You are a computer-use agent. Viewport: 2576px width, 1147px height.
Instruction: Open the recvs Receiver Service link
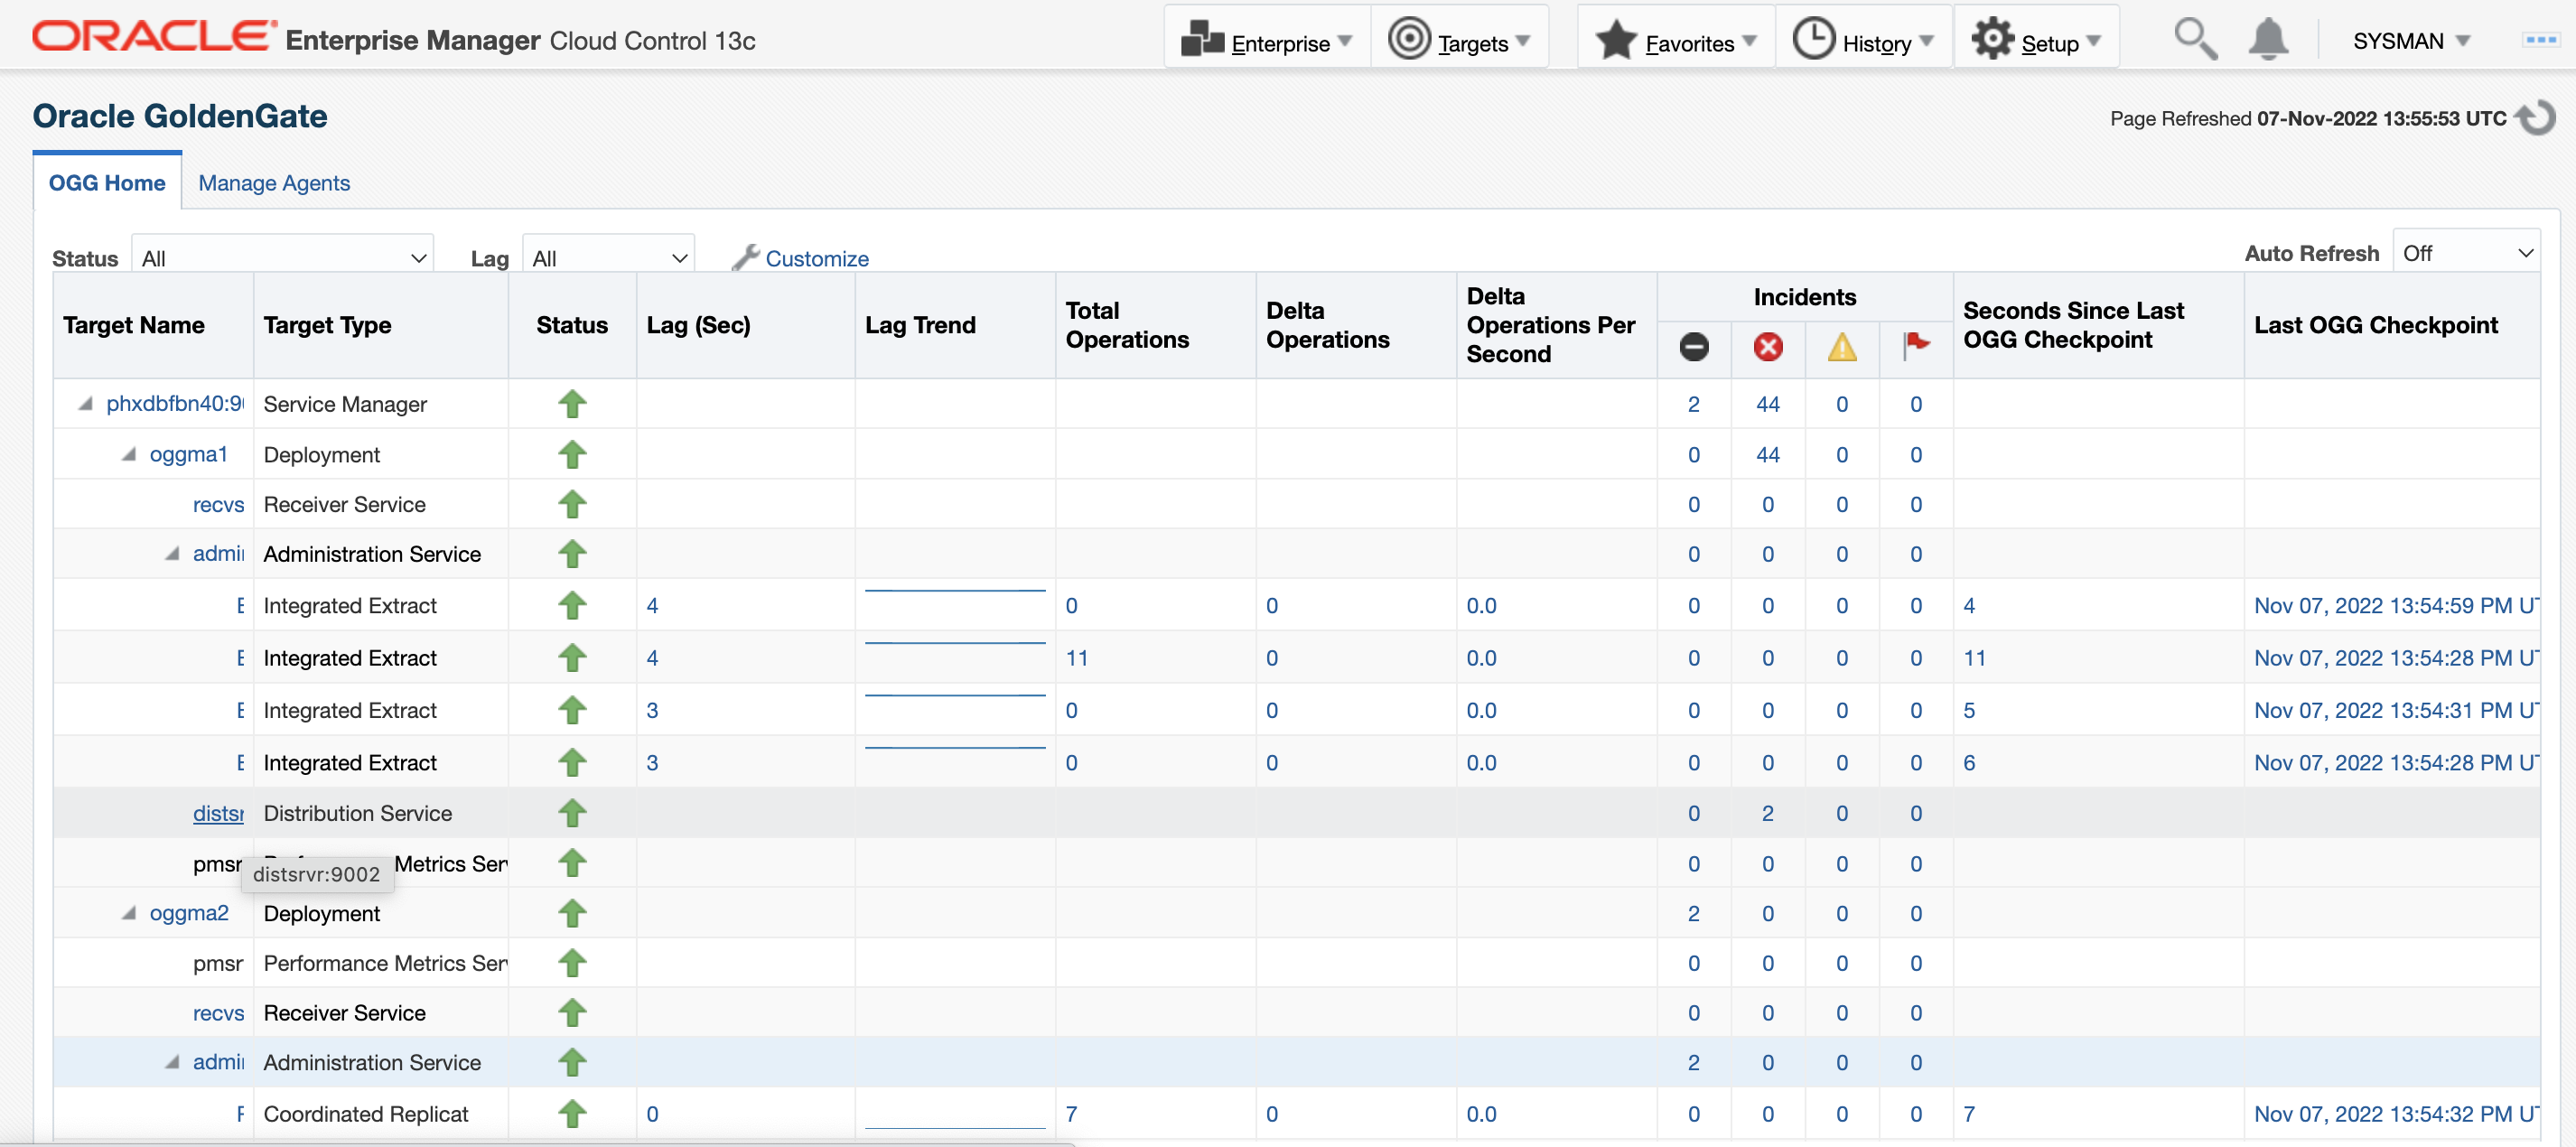coord(219,504)
